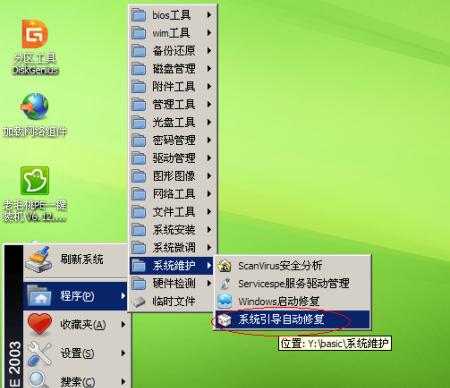Expand the 硬件检测 submenu arrow

pyautogui.click(x=209, y=283)
